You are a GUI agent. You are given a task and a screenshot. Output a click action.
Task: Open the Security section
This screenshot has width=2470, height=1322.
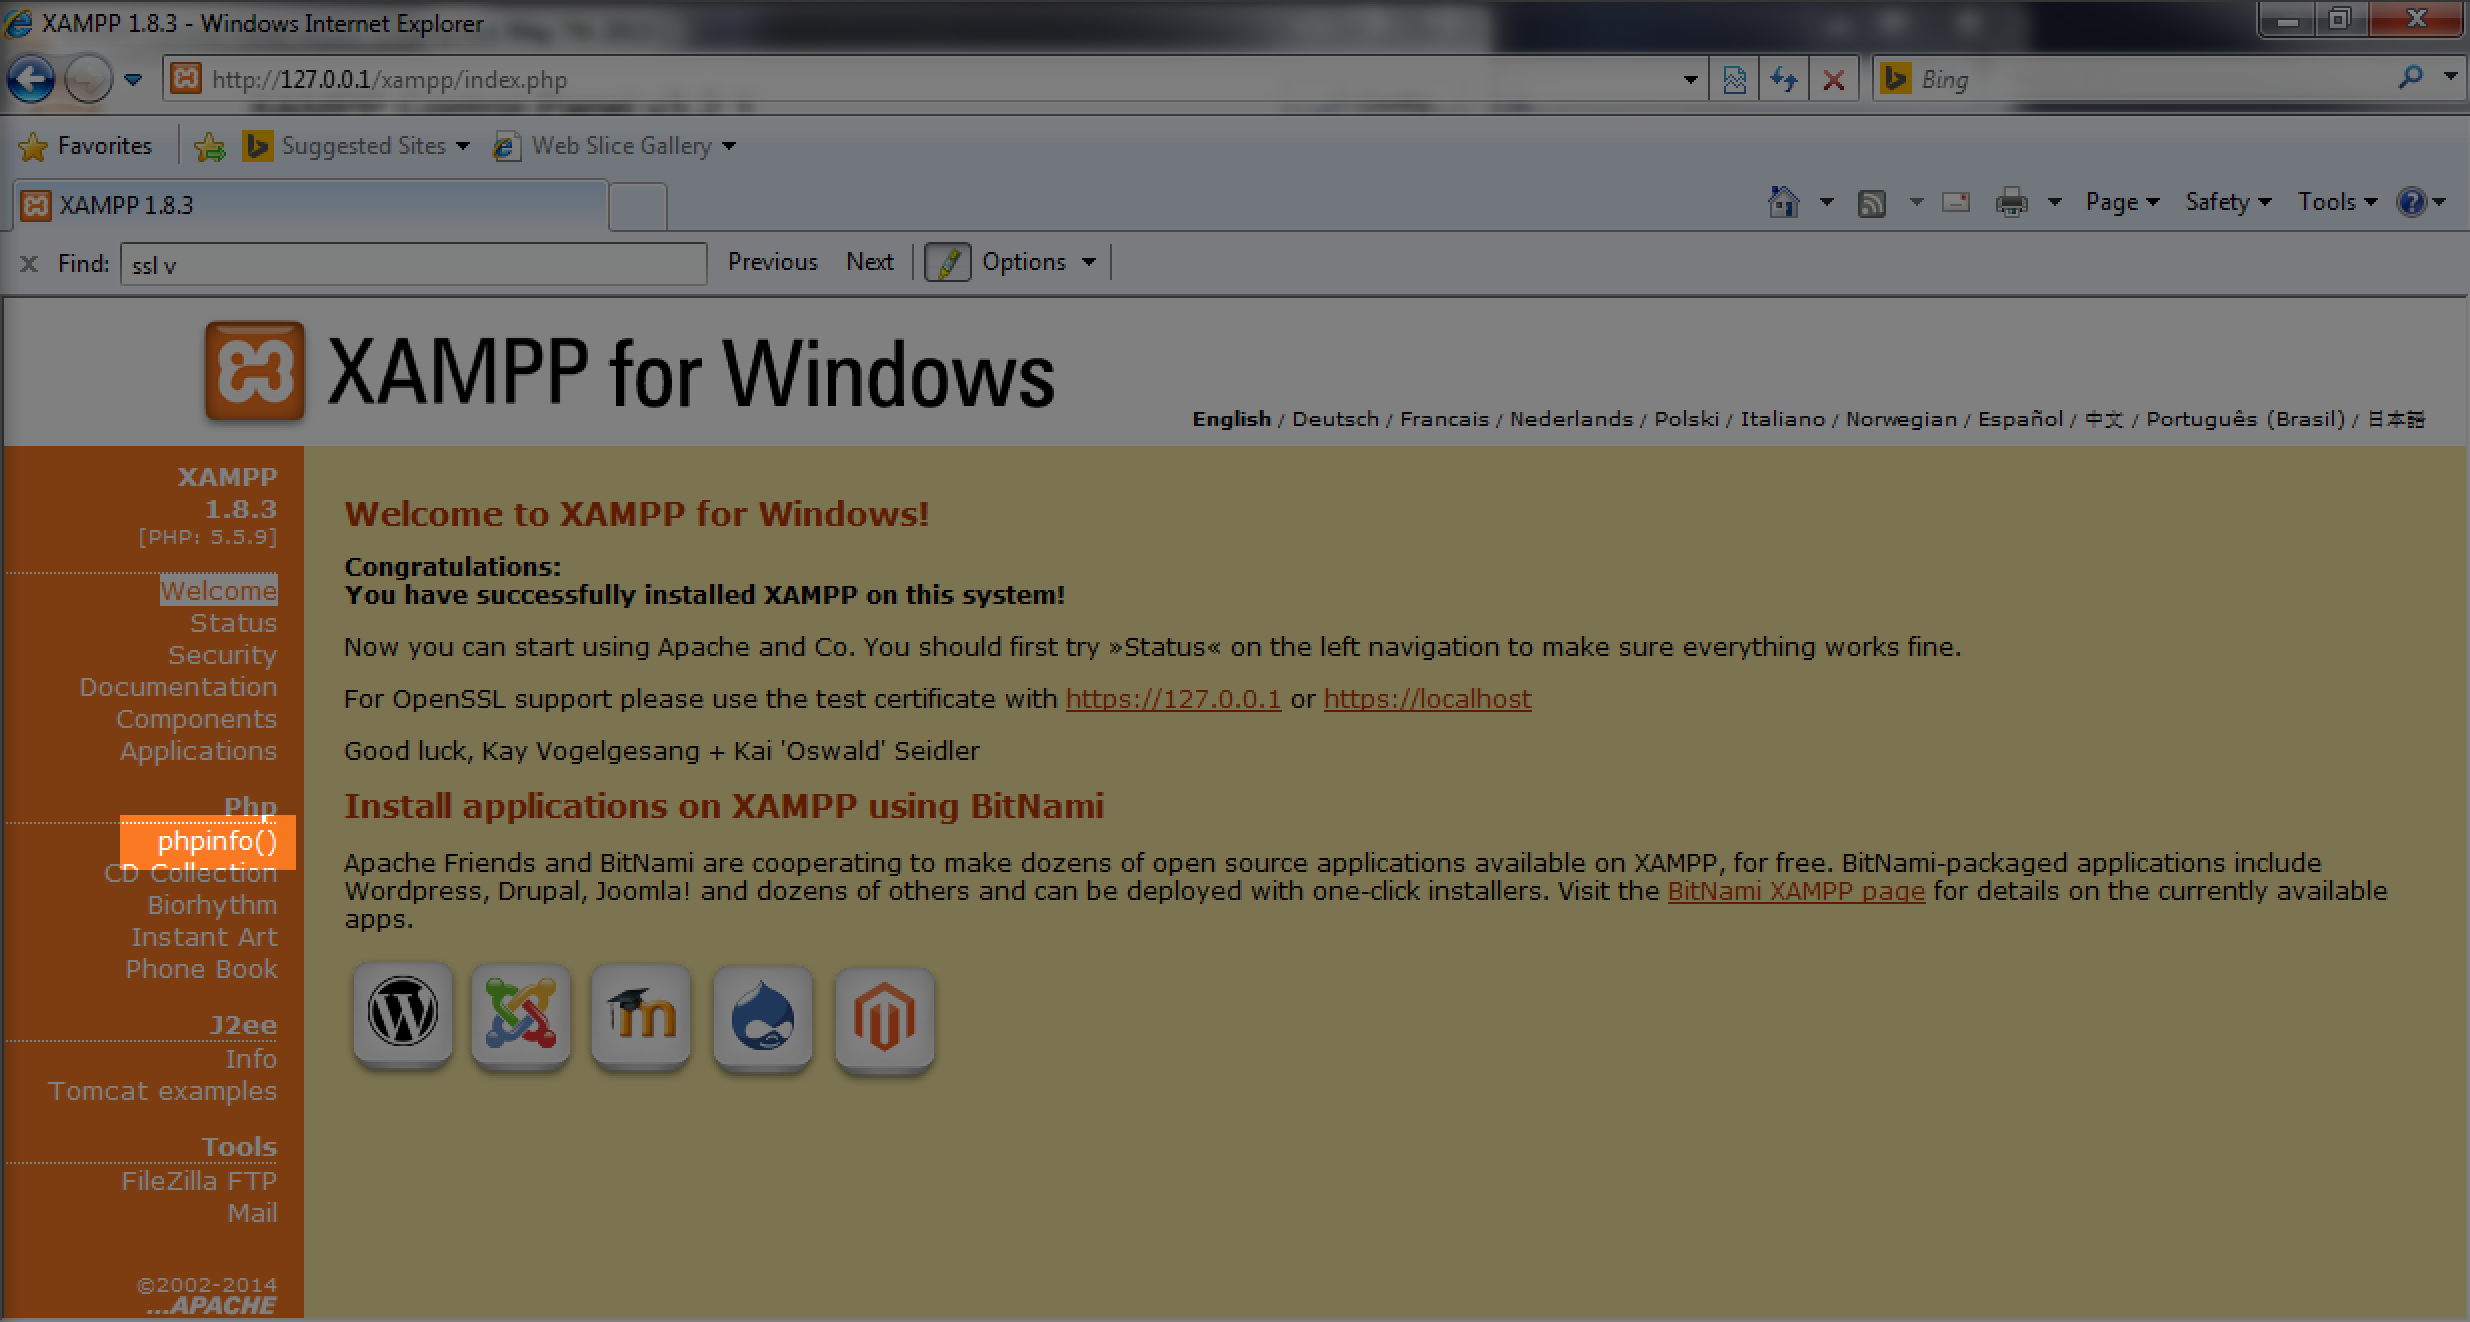[221, 654]
